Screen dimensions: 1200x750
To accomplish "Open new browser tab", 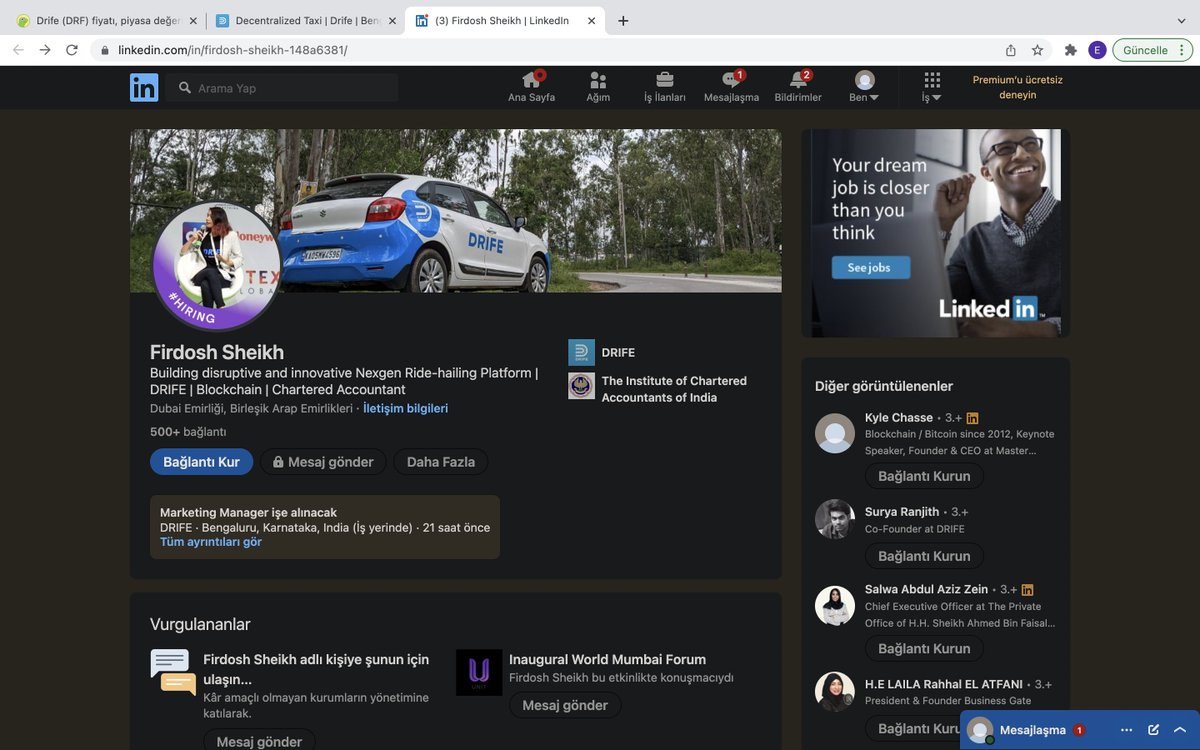I will [x=623, y=20].
